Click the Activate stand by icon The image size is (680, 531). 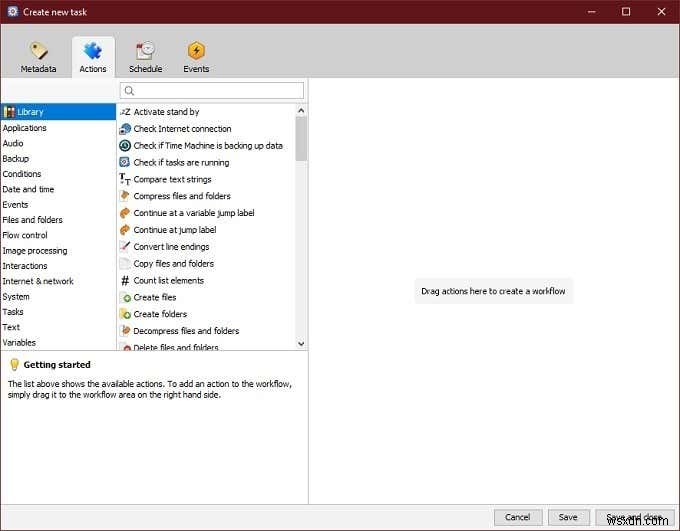pos(125,112)
